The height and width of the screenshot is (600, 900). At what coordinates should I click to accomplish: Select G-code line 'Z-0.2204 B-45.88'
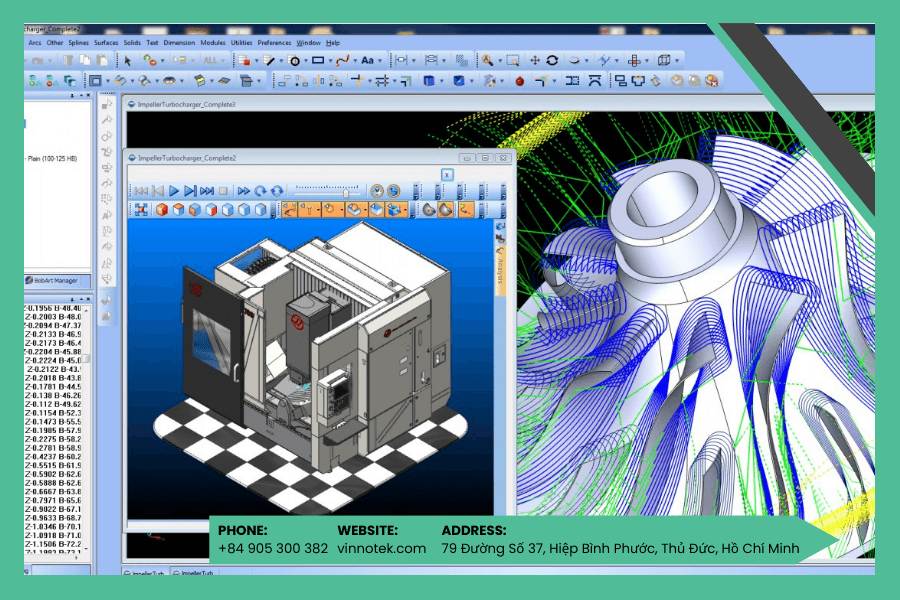53,351
